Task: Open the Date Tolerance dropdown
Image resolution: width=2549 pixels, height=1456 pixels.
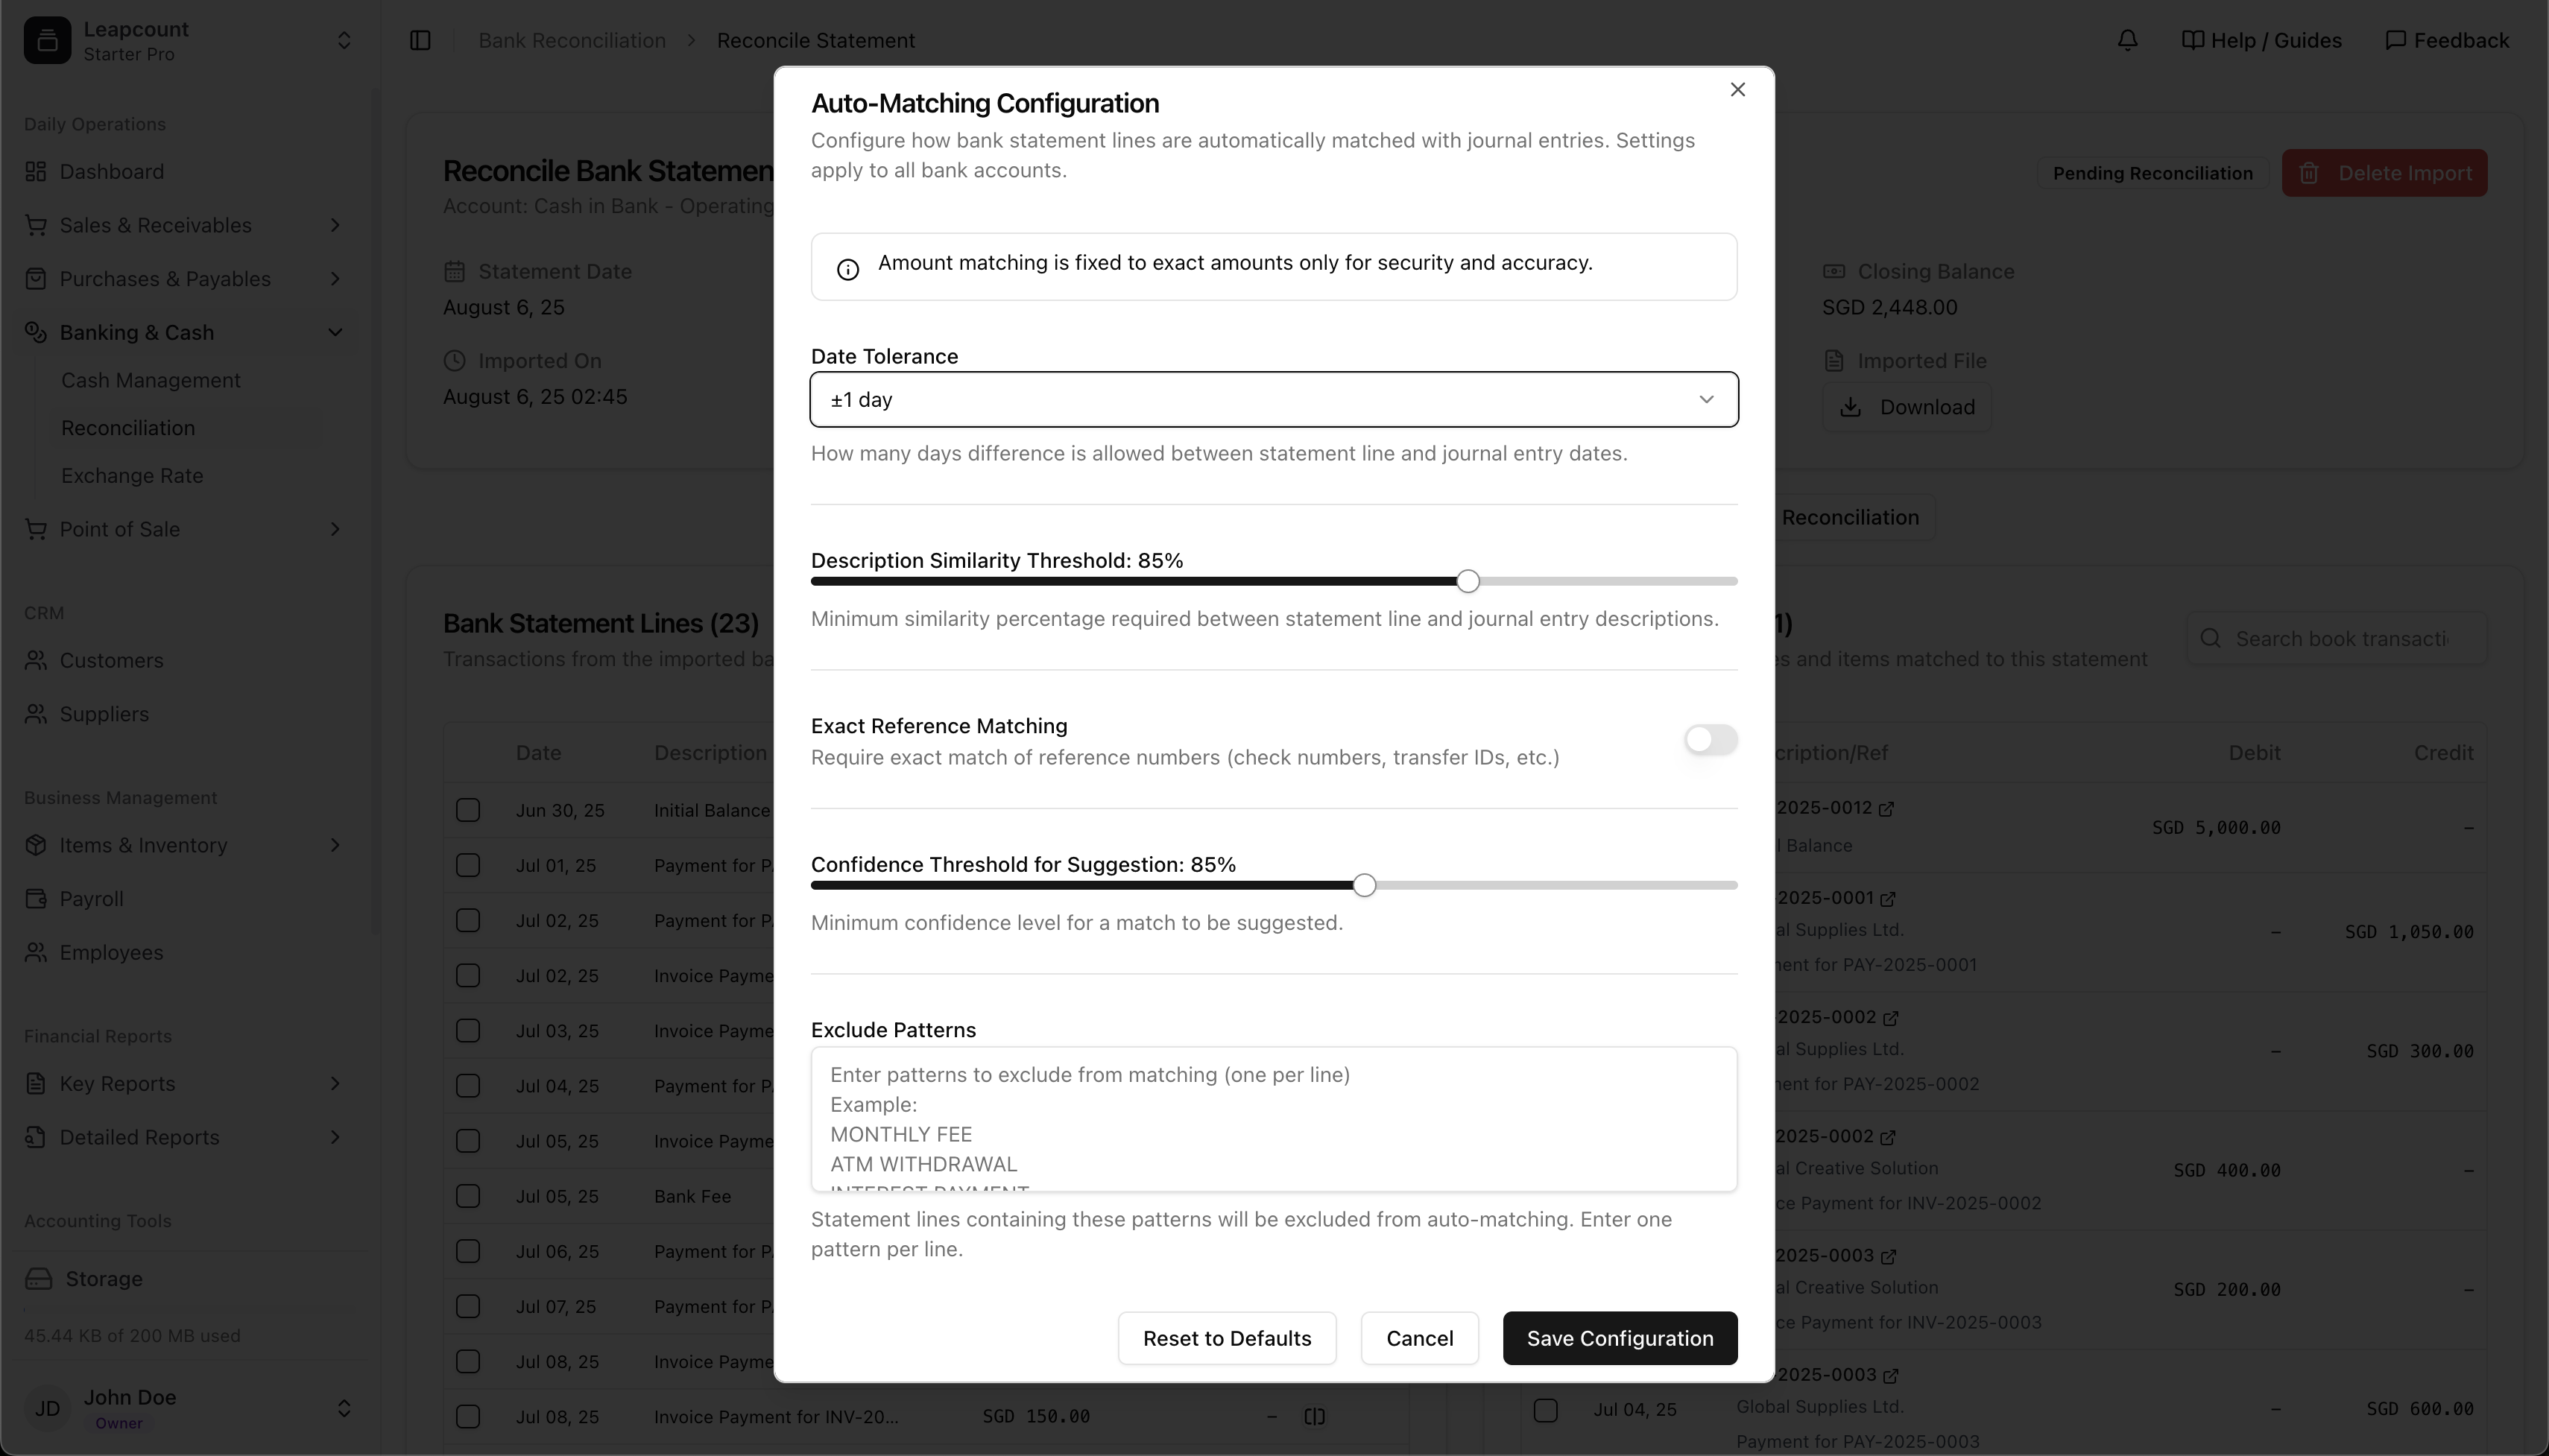Action: point(1273,400)
